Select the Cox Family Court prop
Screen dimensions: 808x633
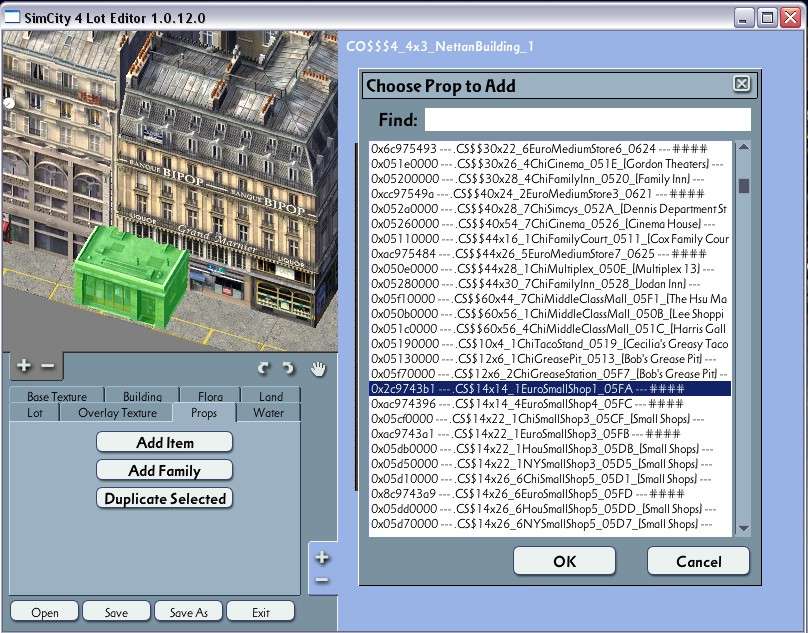click(x=550, y=239)
